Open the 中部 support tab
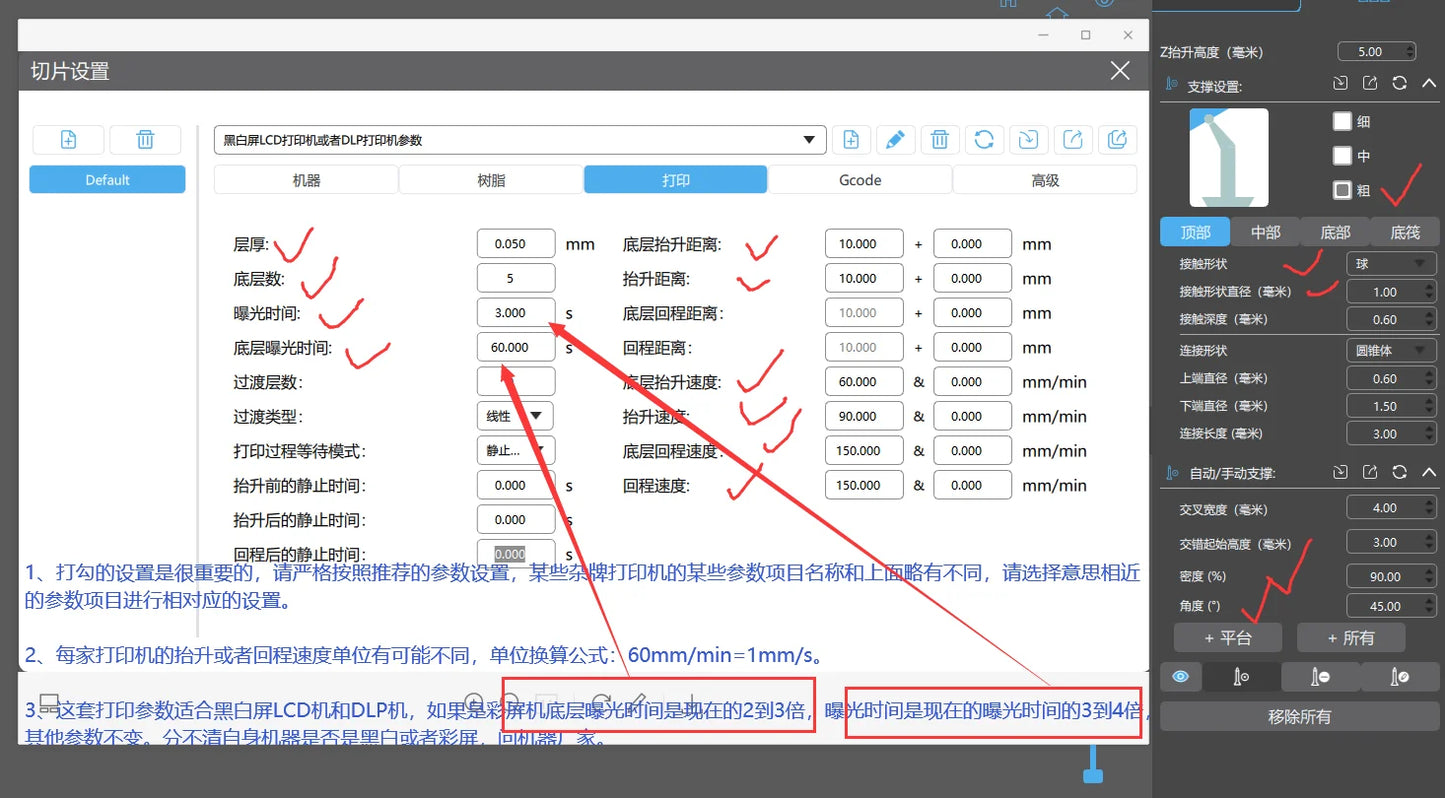Viewport: 1445px width, 798px height. 1265,231
